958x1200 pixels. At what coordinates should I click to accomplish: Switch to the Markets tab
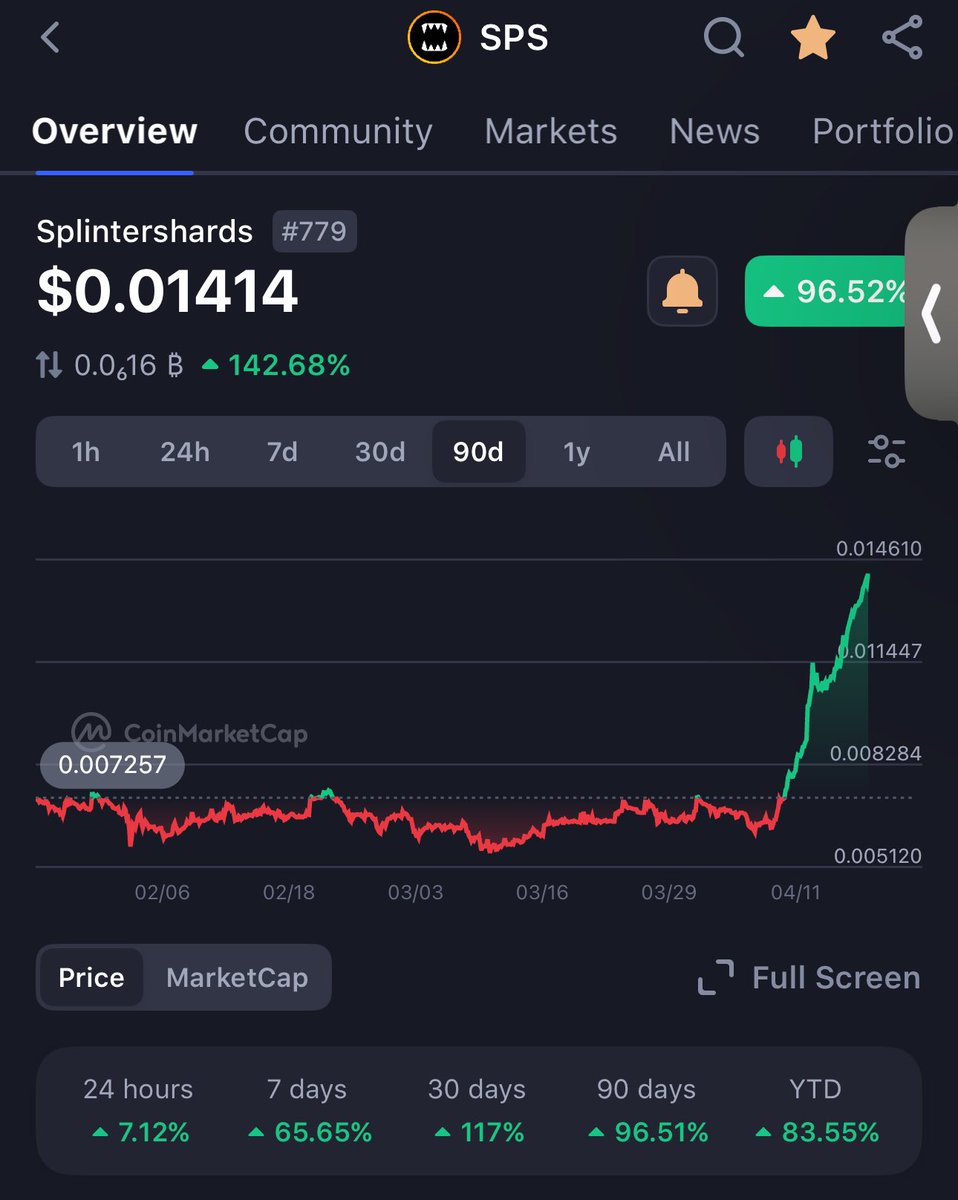[550, 131]
